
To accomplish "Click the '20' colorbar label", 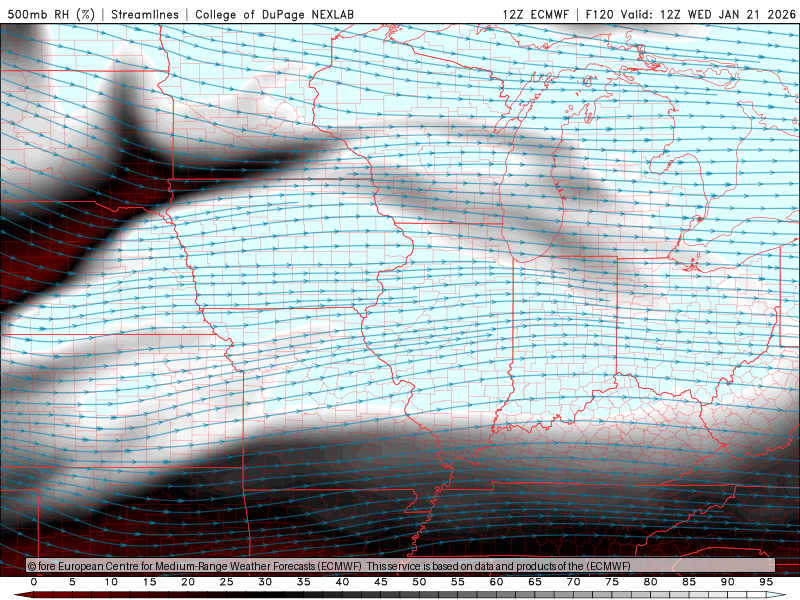I will click(x=188, y=582).
